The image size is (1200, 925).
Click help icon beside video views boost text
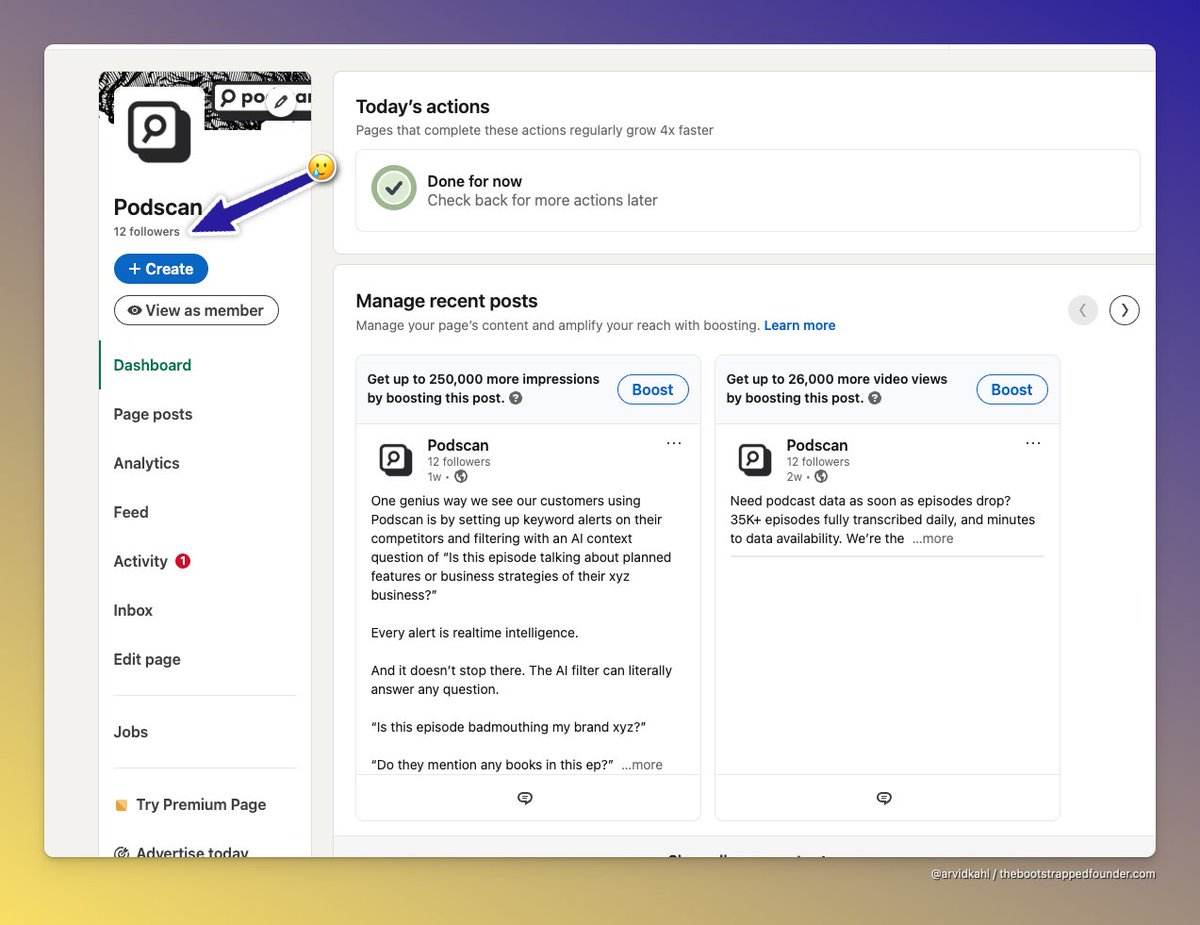(875, 398)
